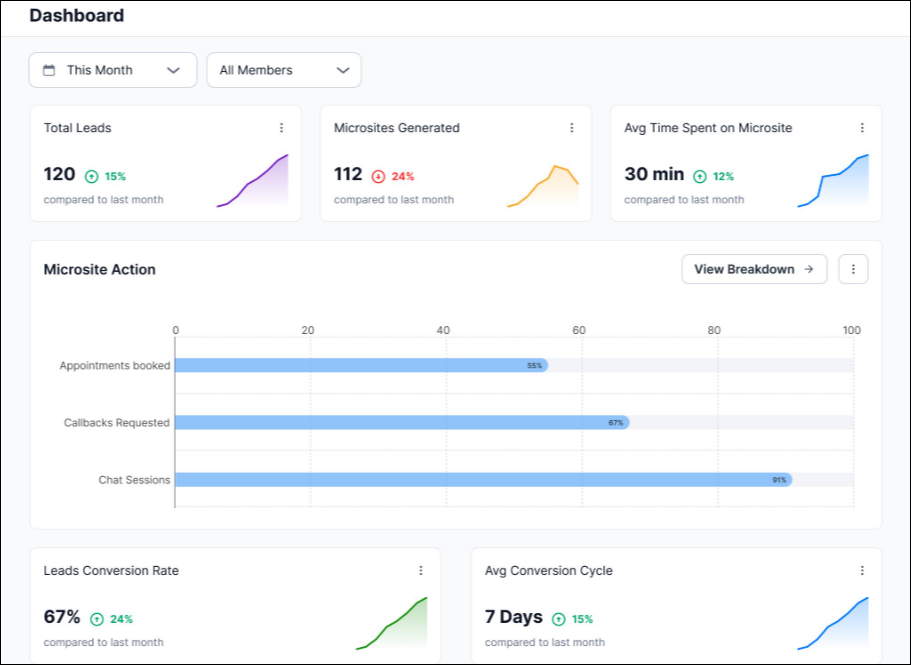
Task: Click the up-arrow icon beside 24% in Leads Conversion Rate
Action: [96, 619]
